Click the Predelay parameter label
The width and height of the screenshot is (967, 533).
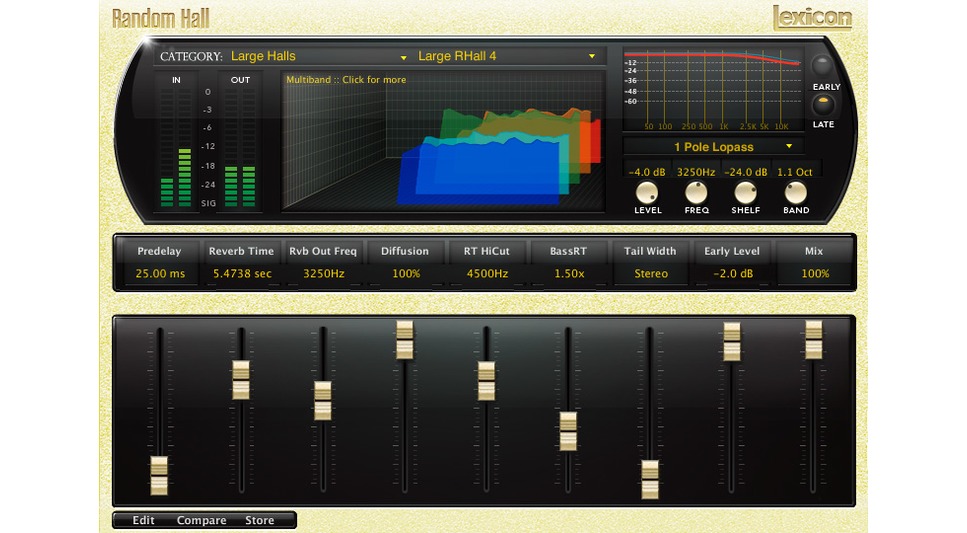tap(159, 251)
